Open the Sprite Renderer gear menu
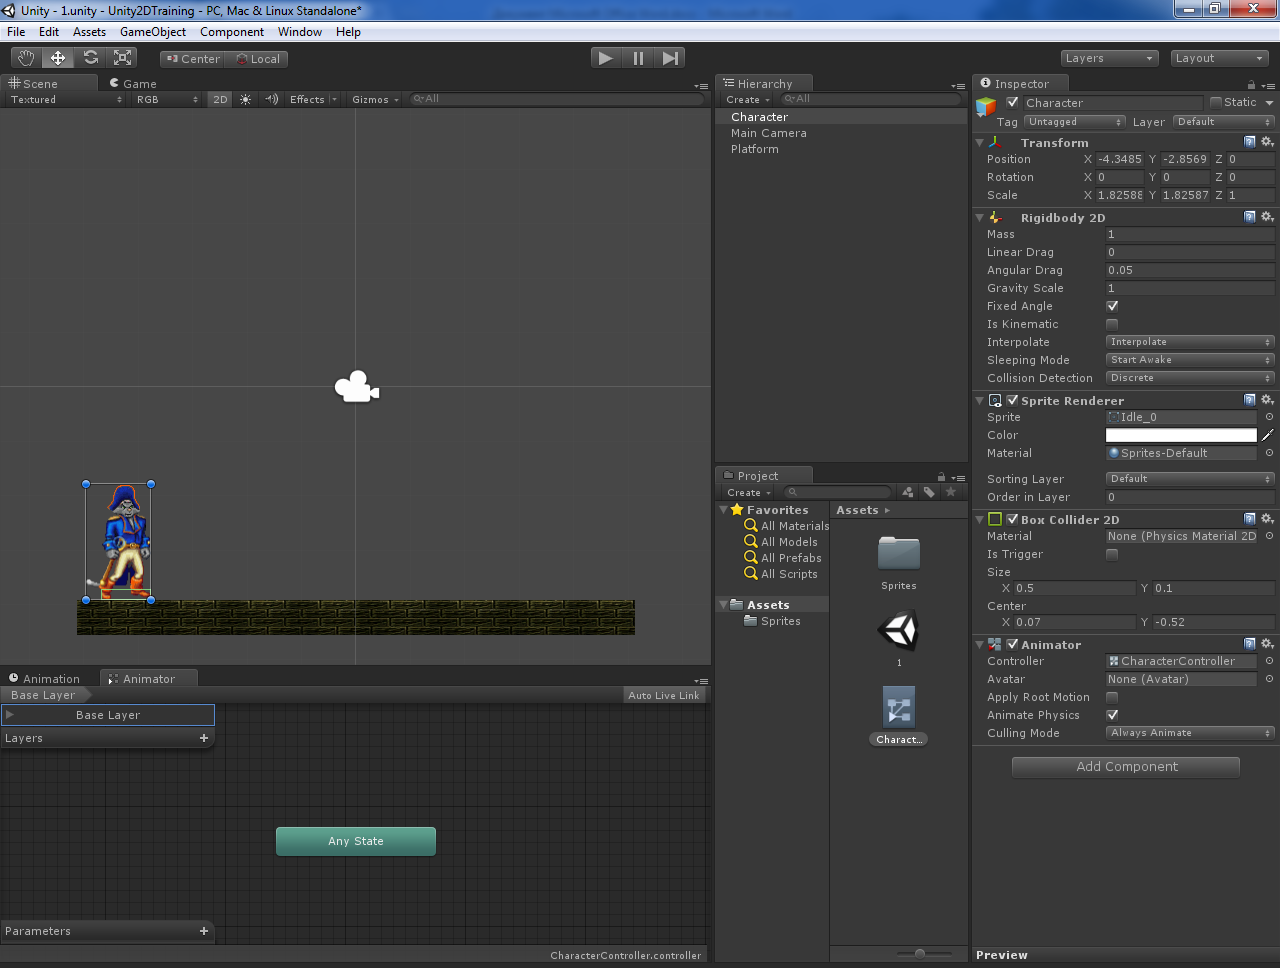Screen dimensions: 1280x968 [x=1267, y=400]
